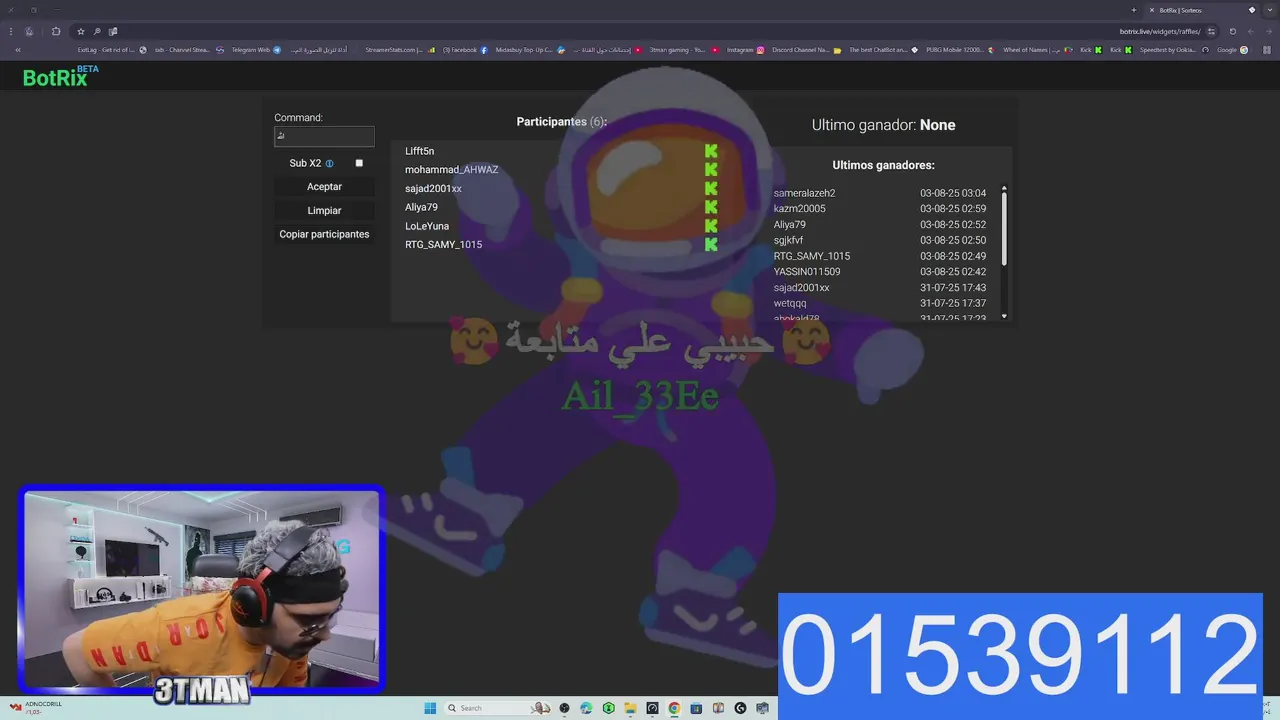
Task: Open Discord Channel bookmark
Action: point(807,50)
